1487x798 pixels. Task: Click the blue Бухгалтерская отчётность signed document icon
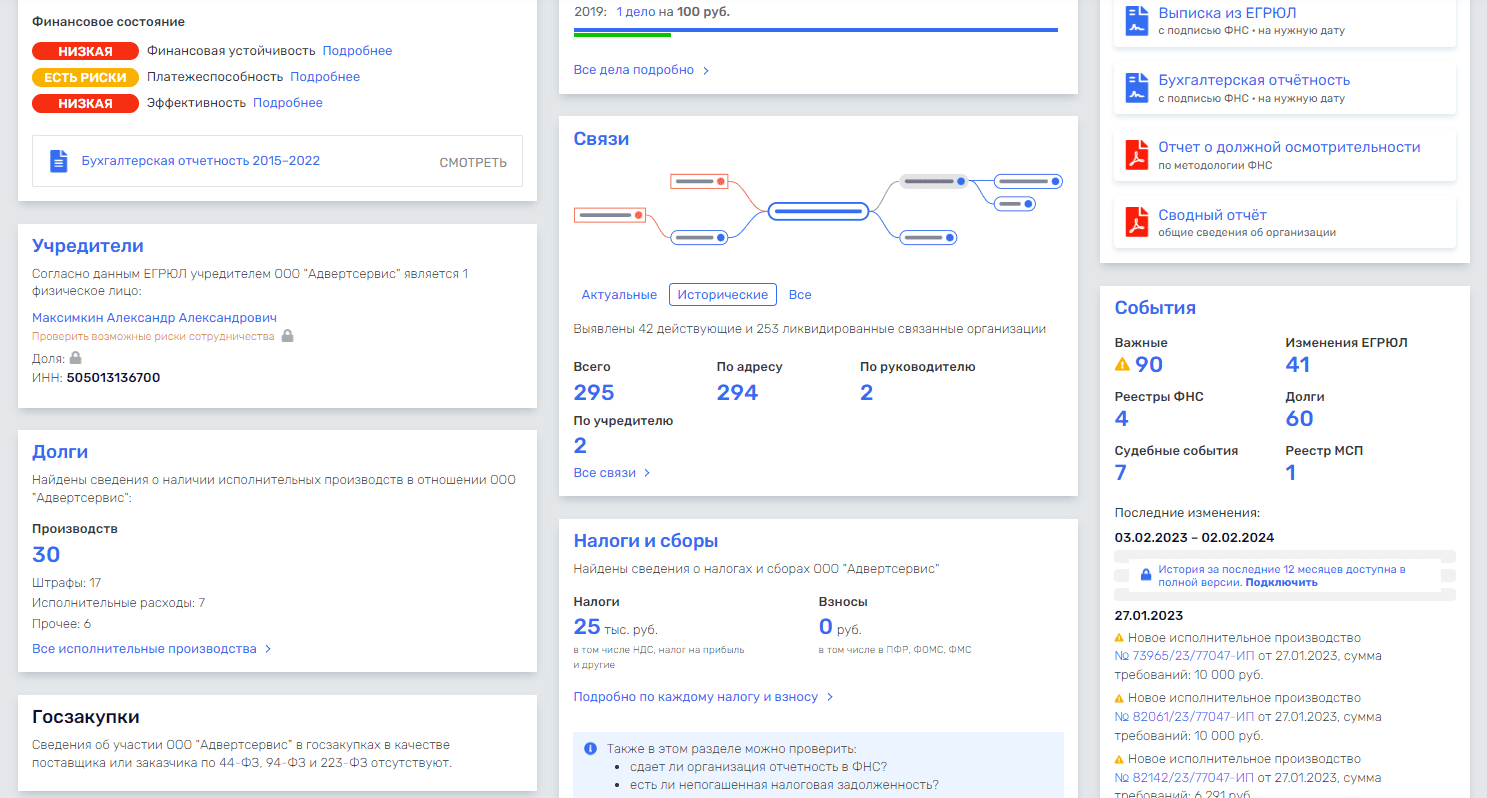[x=1137, y=88]
